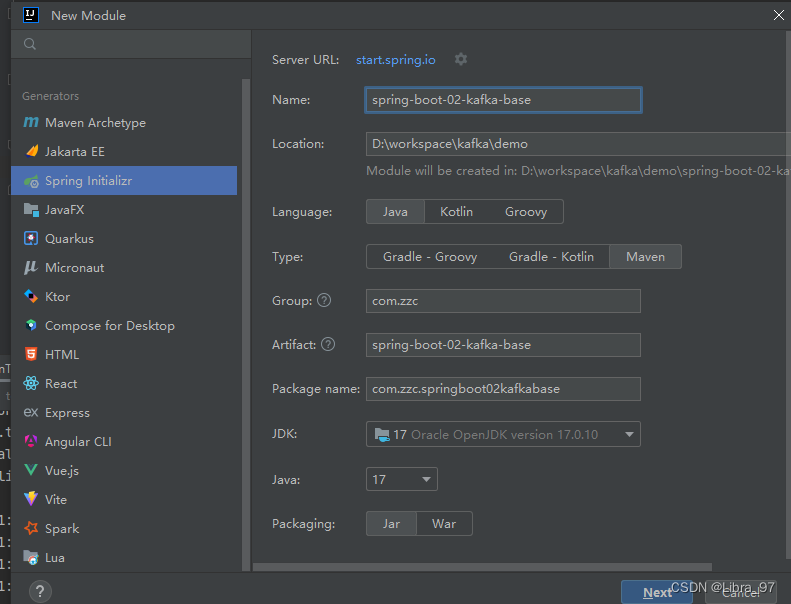Viewport: 791px width, 604px height.
Task: Select Vue.js generator label
Action: click(62, 471)
